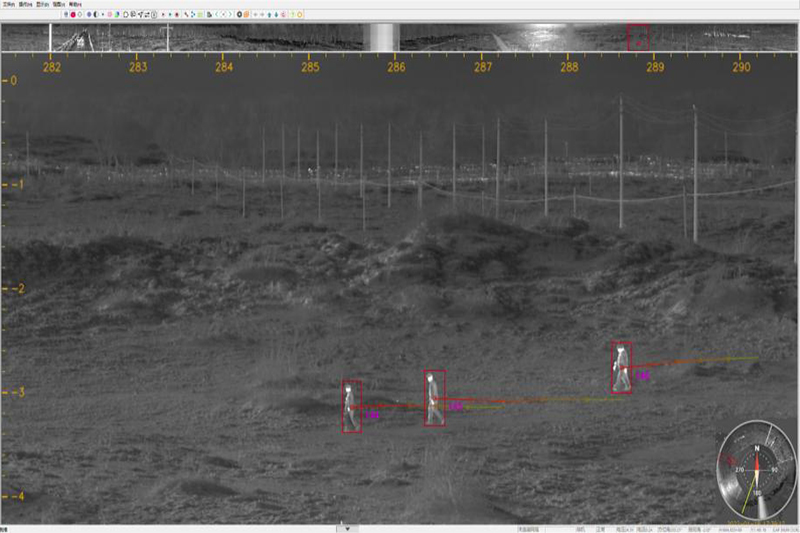Click the bright vertical band in panorama strip
The image size is (800, 533).
click(385, 38)
